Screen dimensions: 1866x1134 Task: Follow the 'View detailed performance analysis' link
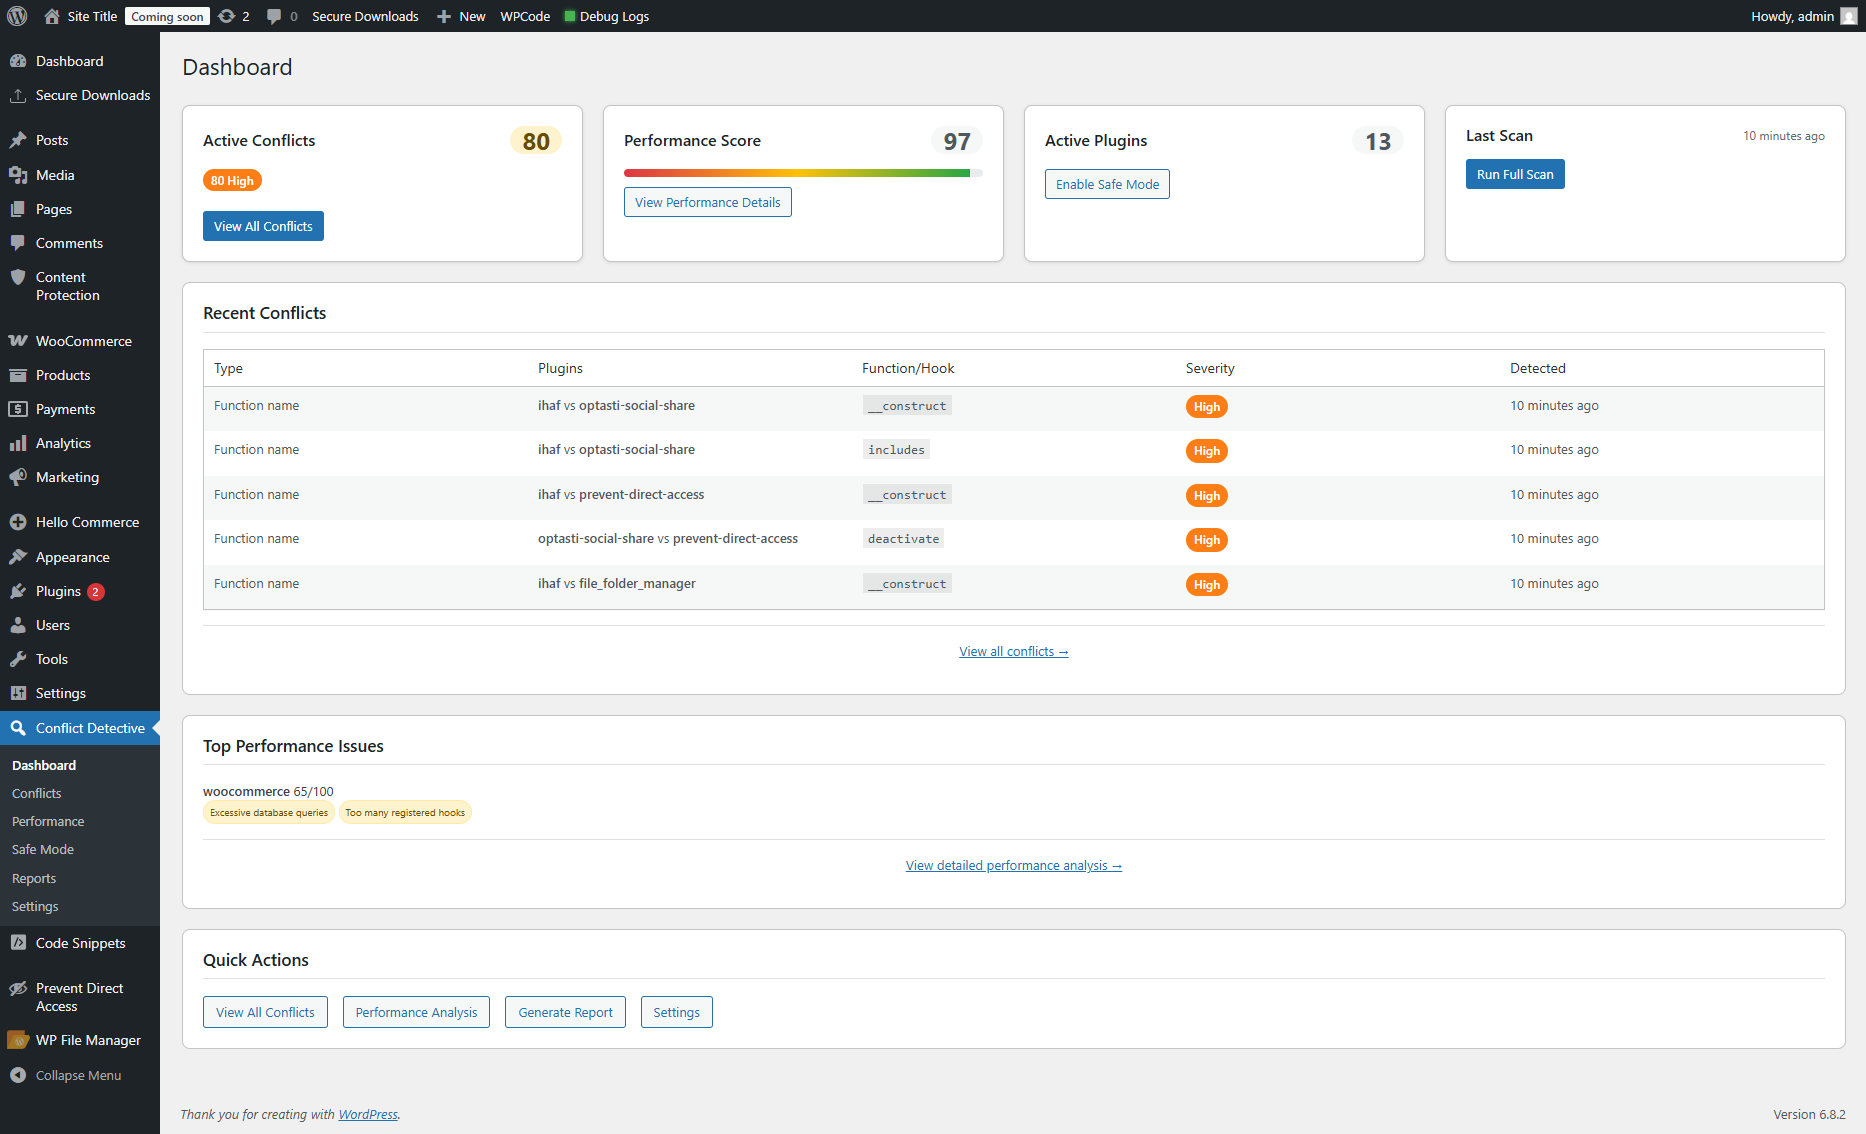[1013, 865]
